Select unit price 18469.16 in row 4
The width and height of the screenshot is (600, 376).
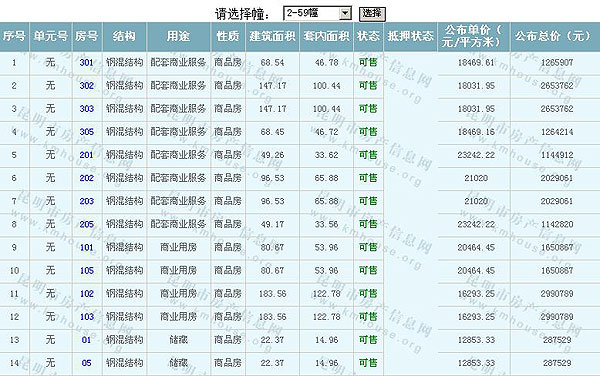pos(476,132)
